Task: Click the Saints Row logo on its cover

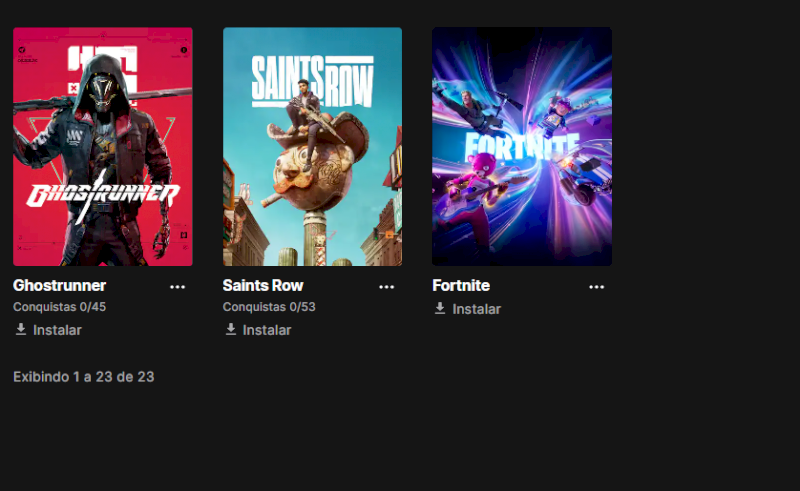Action: [312, 81]
